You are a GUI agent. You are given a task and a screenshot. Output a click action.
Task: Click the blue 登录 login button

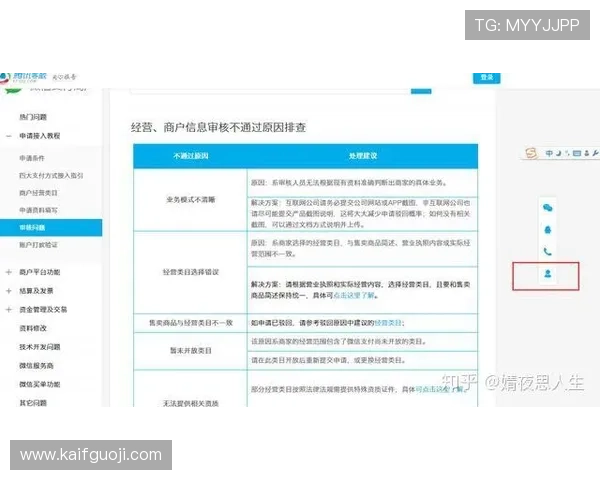486,78
